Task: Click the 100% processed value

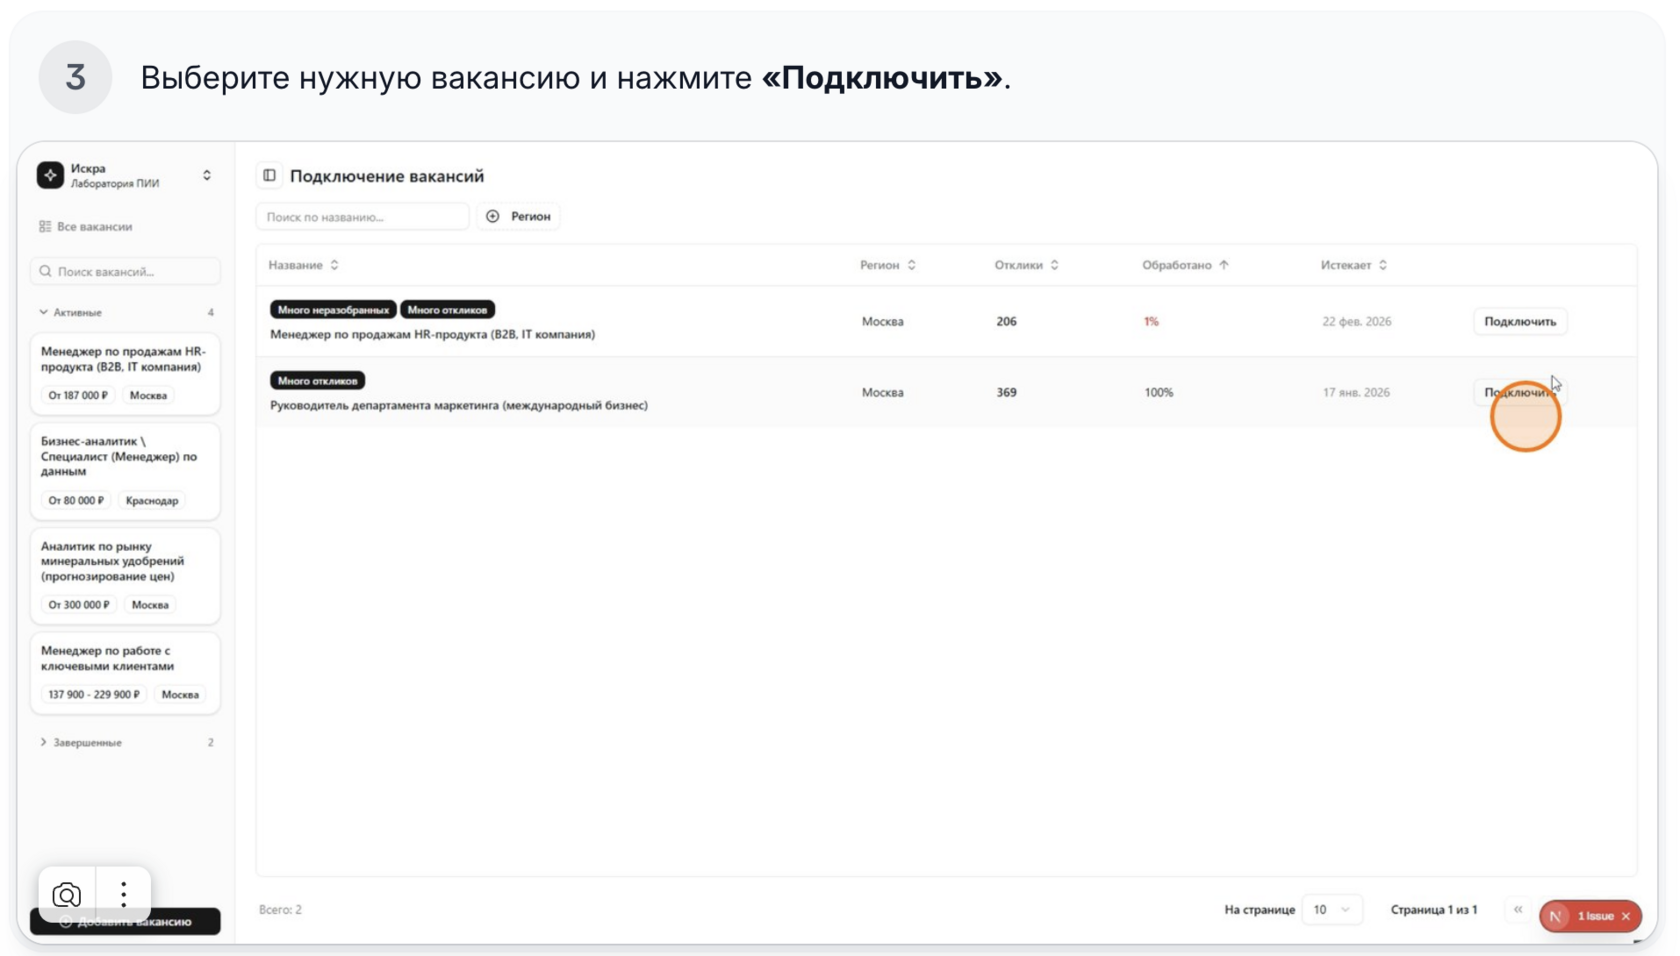Action: pos(1159,393)
